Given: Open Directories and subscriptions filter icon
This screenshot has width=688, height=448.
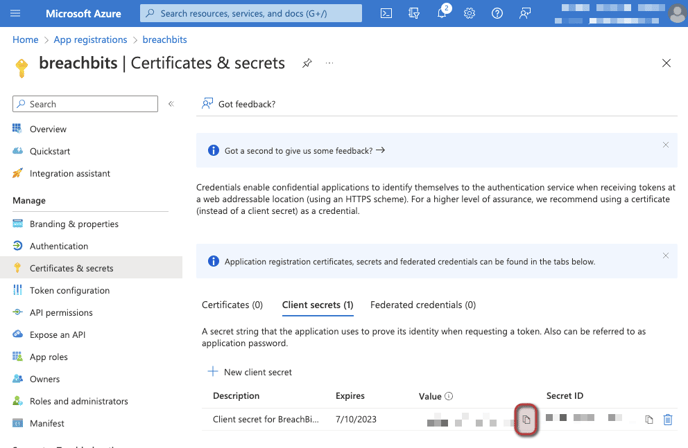Looking at the screenshot, I should [x=414, y=13].
